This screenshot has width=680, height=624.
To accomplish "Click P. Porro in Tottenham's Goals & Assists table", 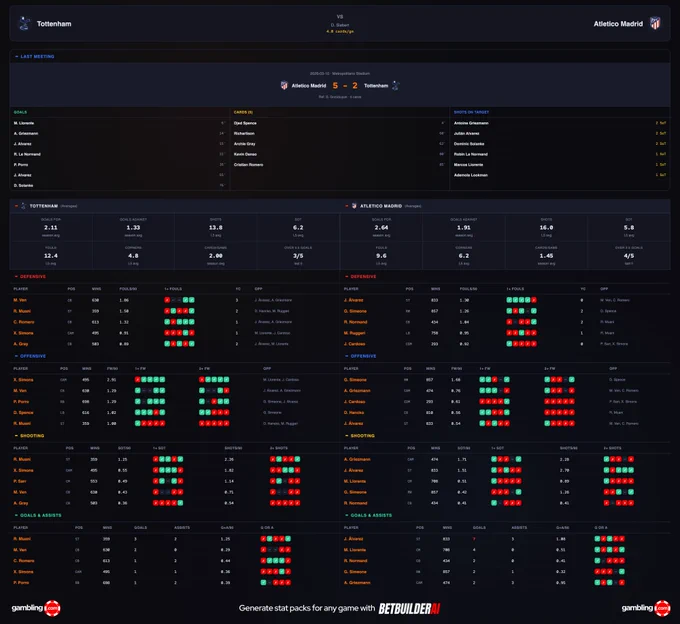I will pyautogui.click(x=21, y=582).
